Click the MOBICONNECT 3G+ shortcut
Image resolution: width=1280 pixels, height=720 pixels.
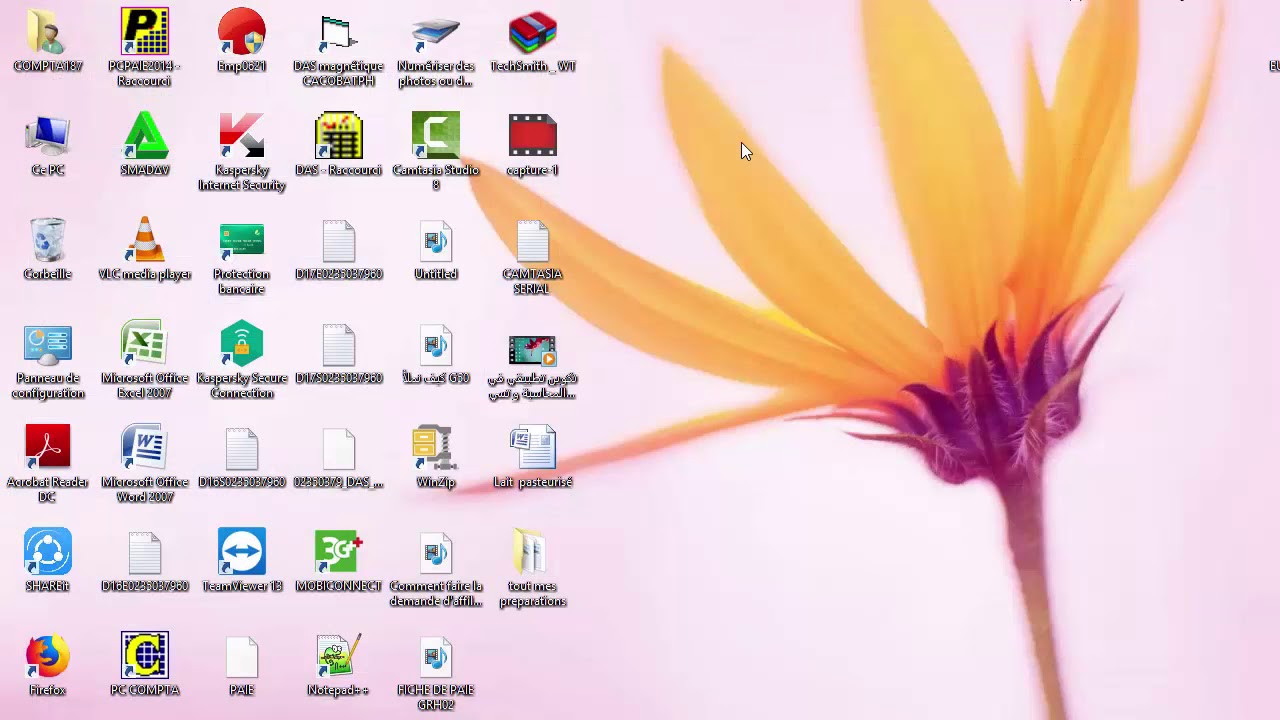339,552
